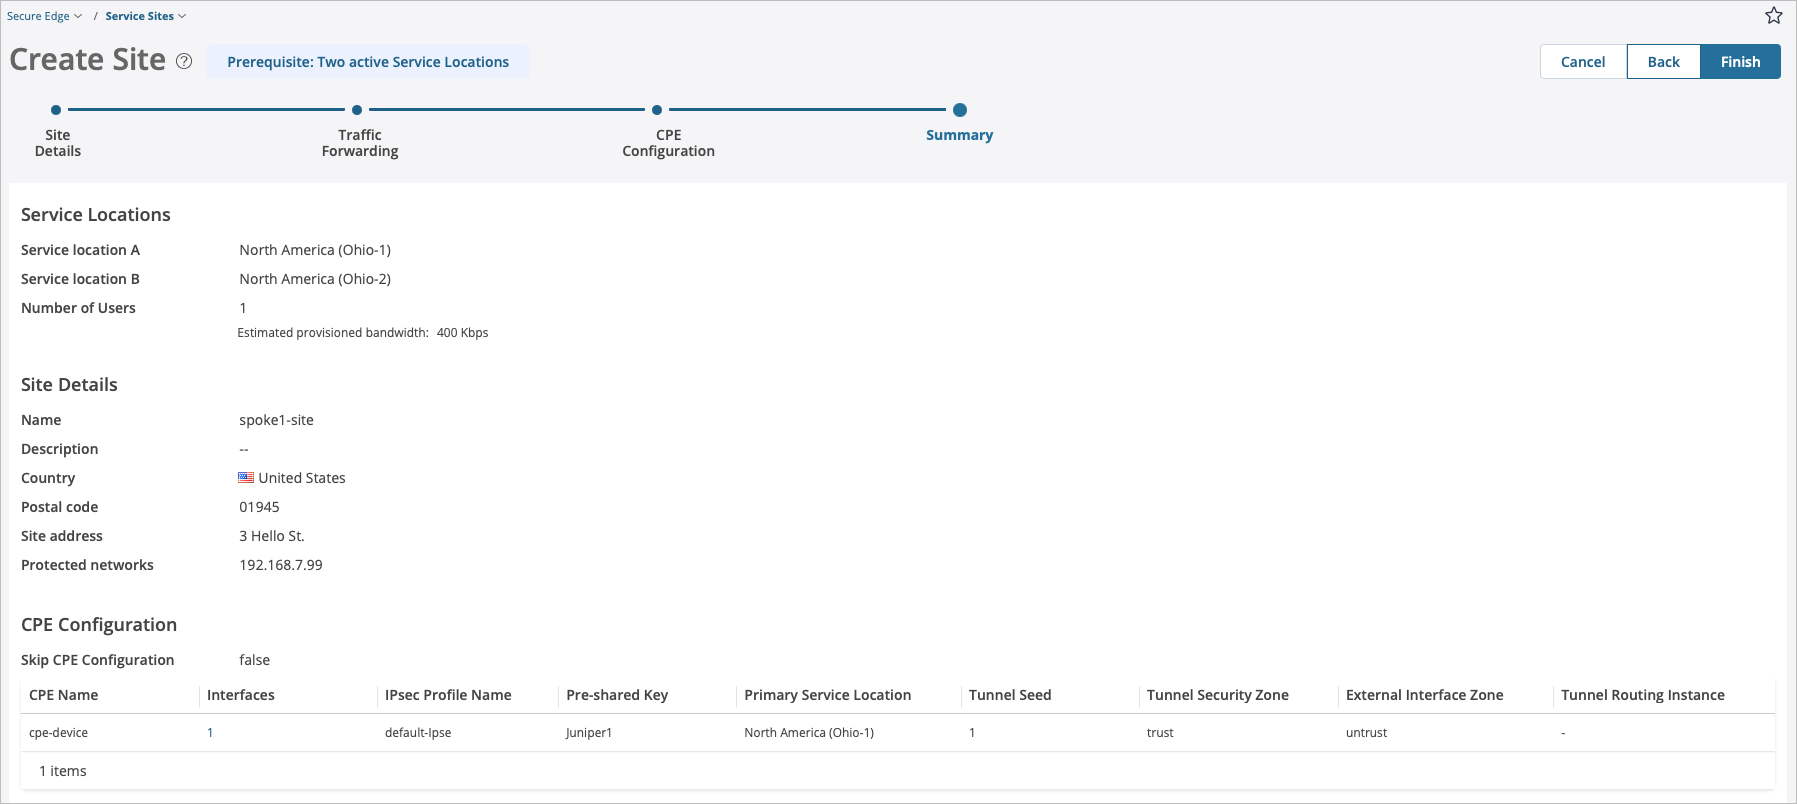Go to Traffic Forwarding step dot
Screen dimensions: 1797x804
[x=357, y=110]
